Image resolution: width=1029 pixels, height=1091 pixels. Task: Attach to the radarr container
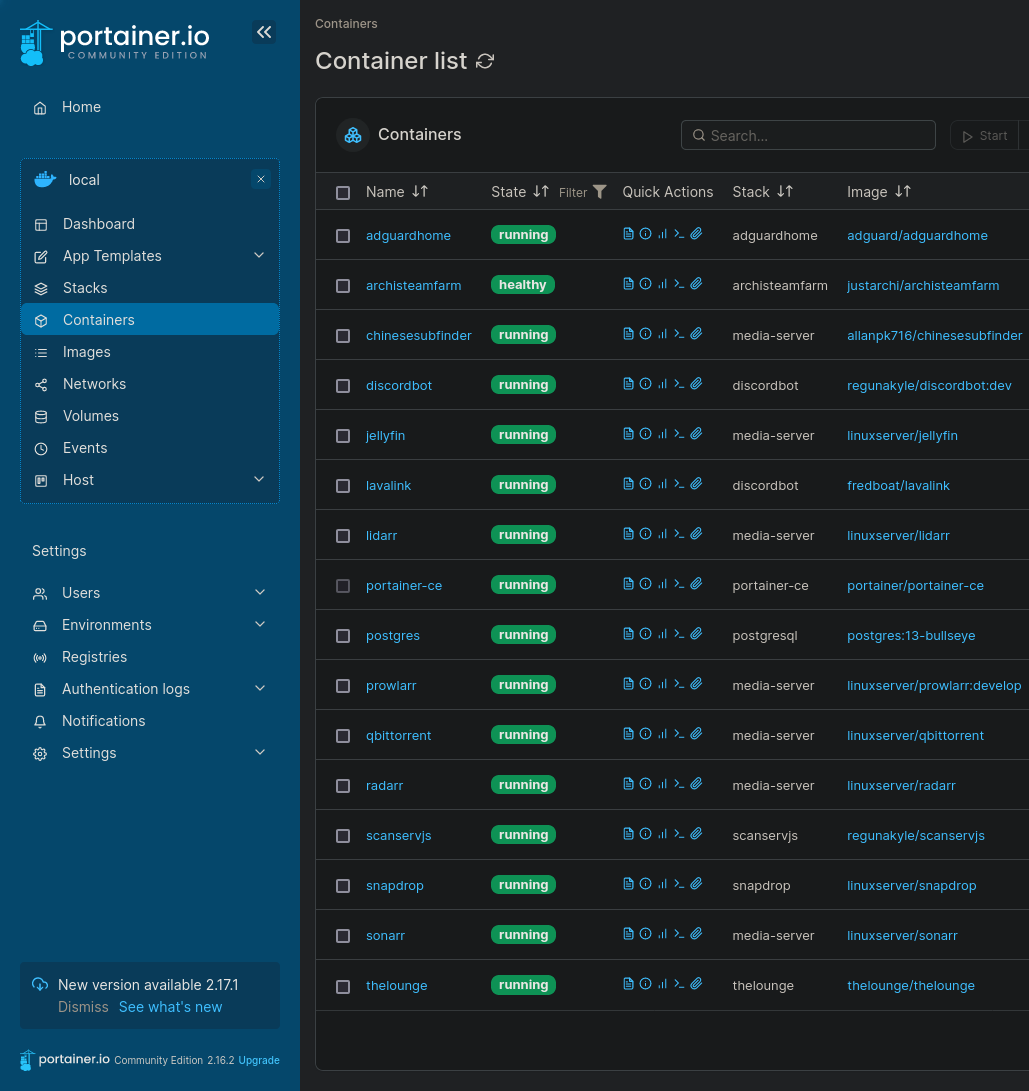pyautogui.click(x=696, y=783)
